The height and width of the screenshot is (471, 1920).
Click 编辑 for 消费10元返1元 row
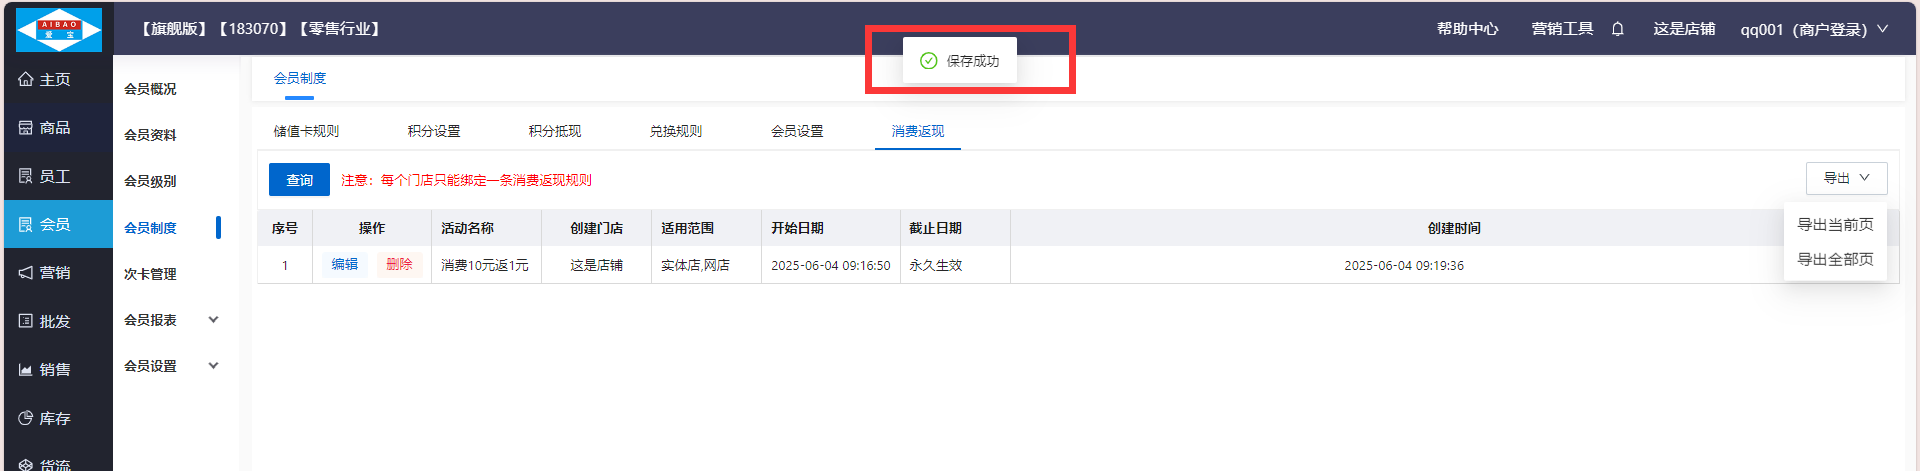point(345,264)
